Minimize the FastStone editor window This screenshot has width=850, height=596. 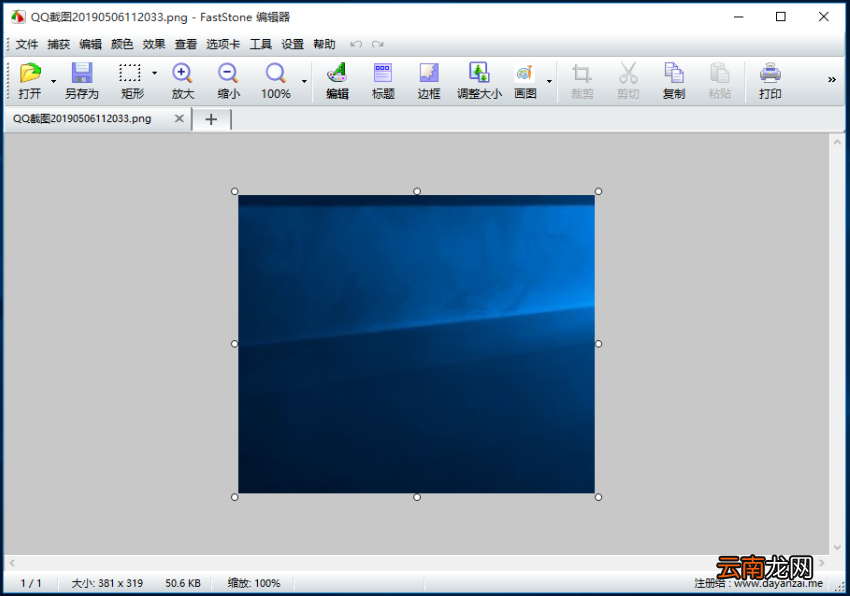point(738,17)
